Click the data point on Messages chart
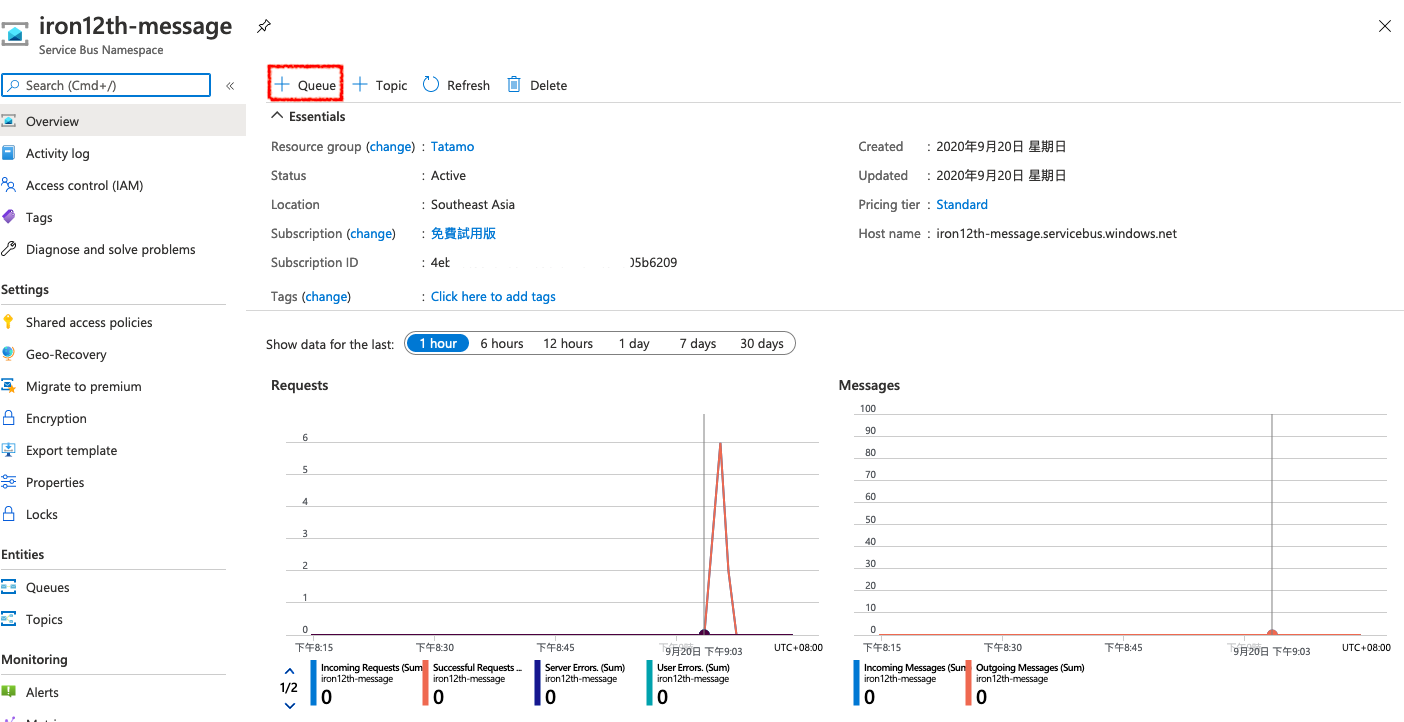The image size is (1404, 722). pos(1272,633)
